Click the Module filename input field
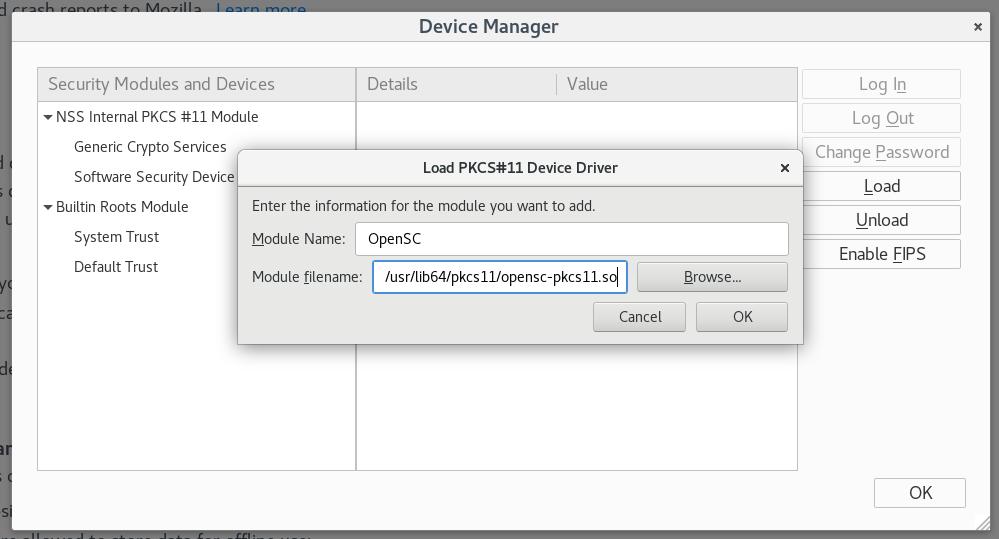The image size is (999, 539). point(500,277)
